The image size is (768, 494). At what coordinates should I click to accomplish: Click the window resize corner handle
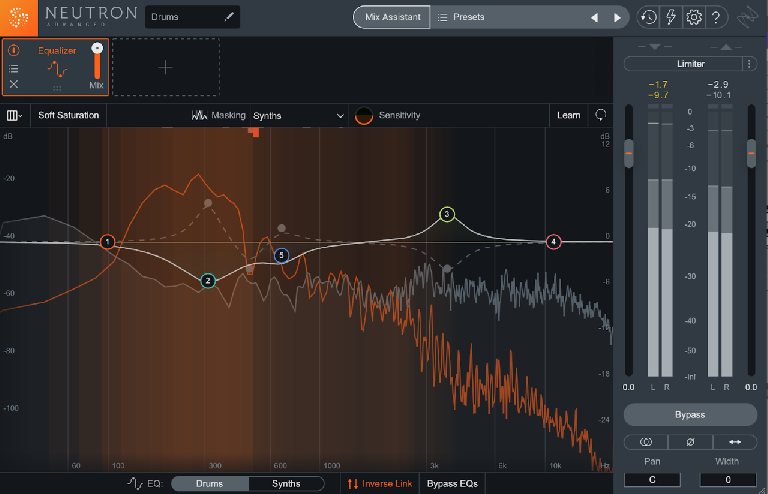(763, 490)
